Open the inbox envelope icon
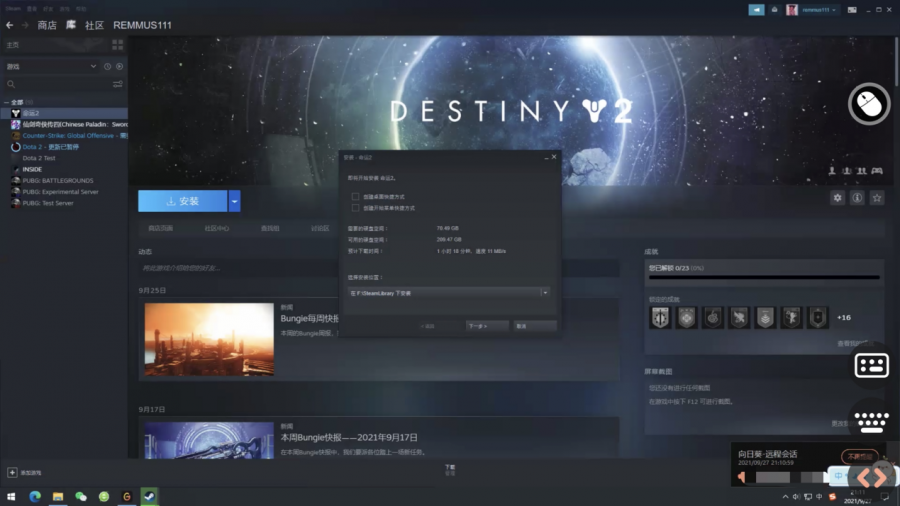This screenshot has height=506, width=900. [774, 10]
